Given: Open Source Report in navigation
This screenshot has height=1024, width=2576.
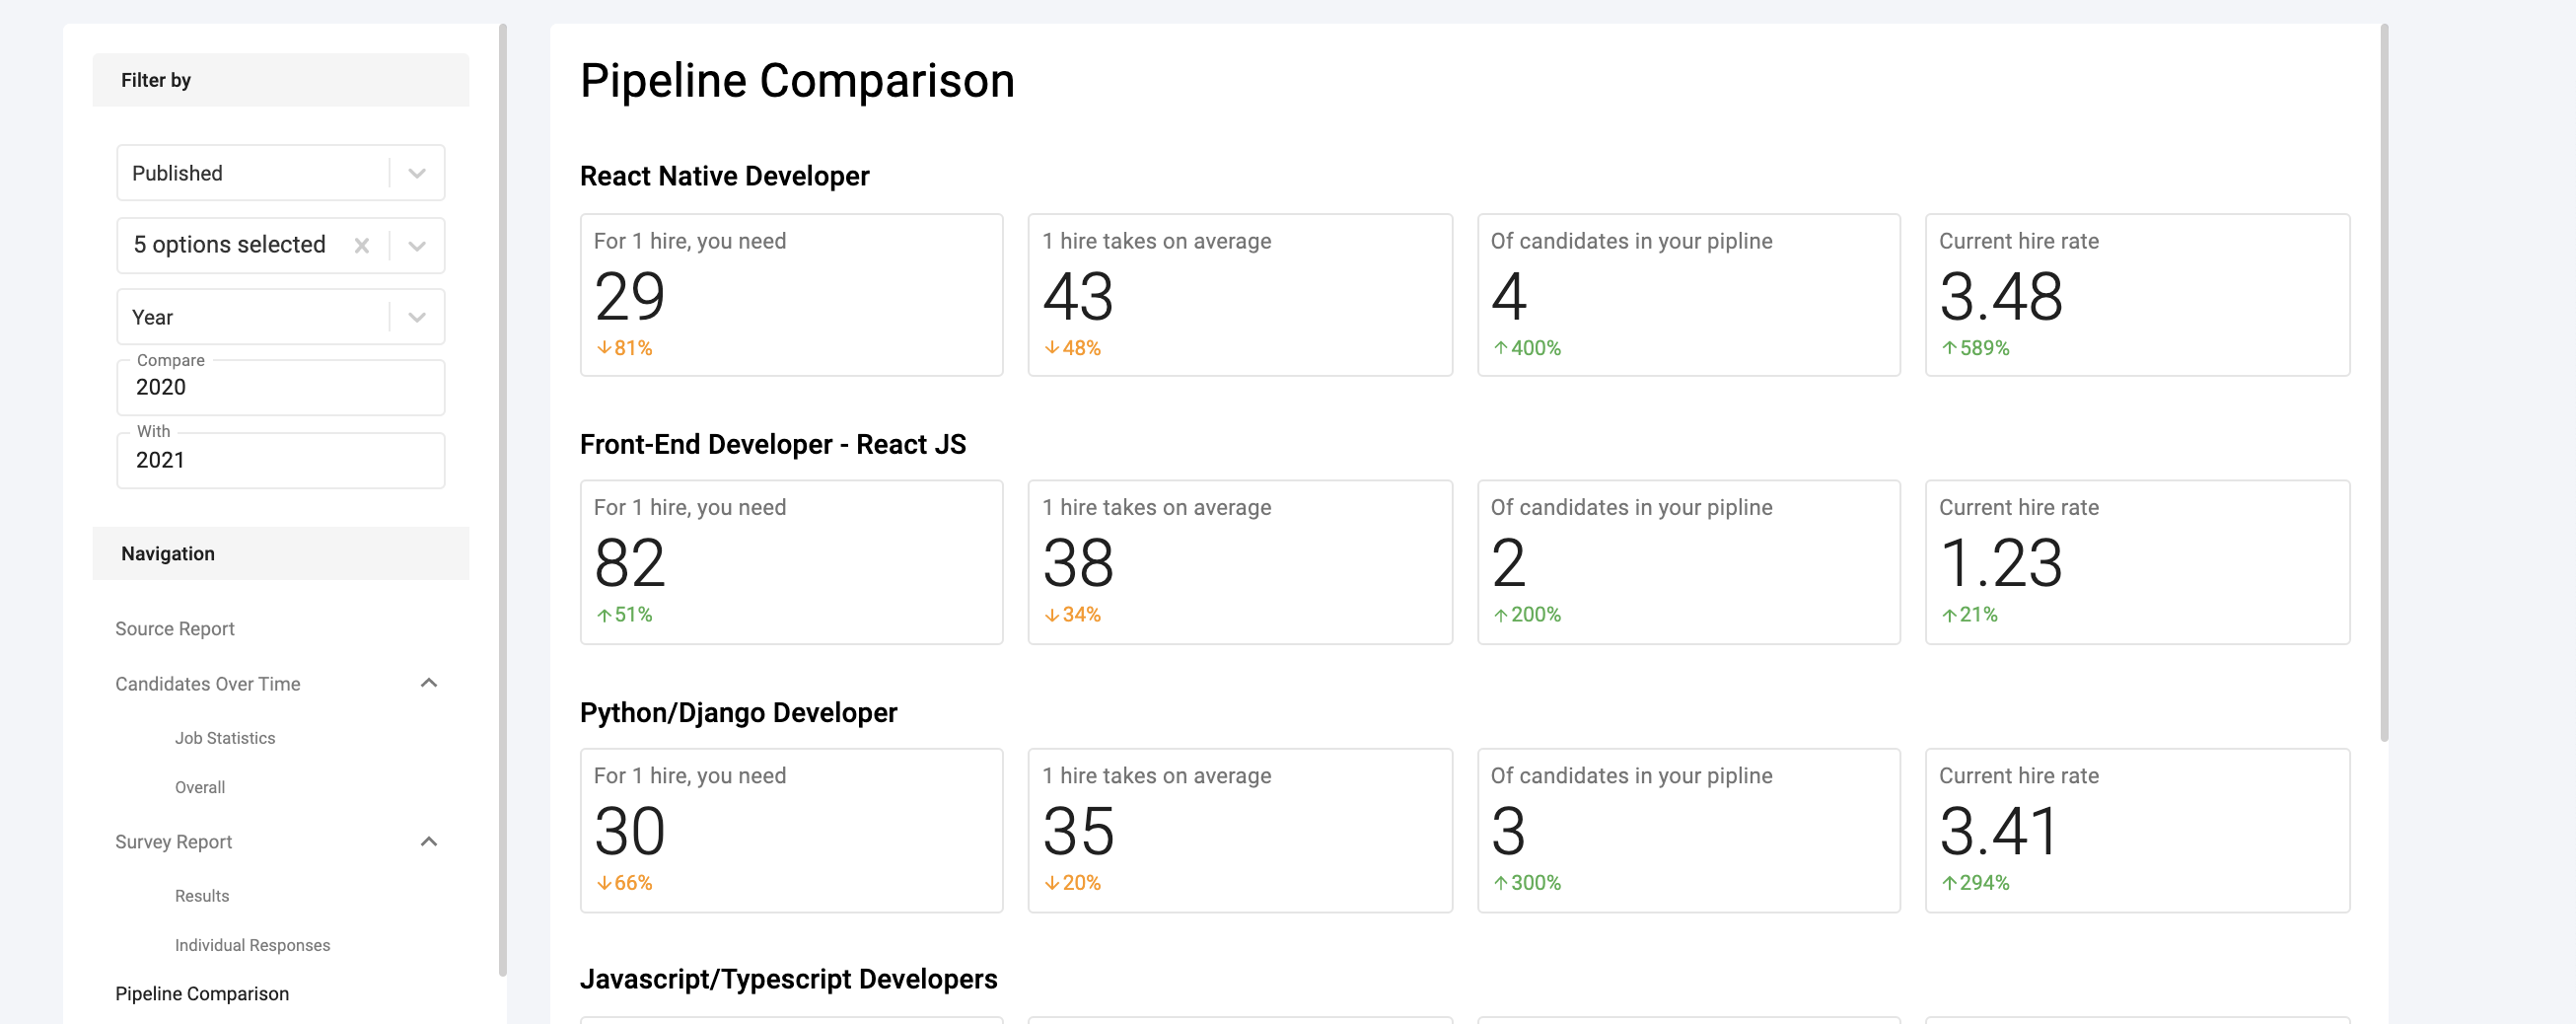Looking at the screenshot, I should coord(175,629).
